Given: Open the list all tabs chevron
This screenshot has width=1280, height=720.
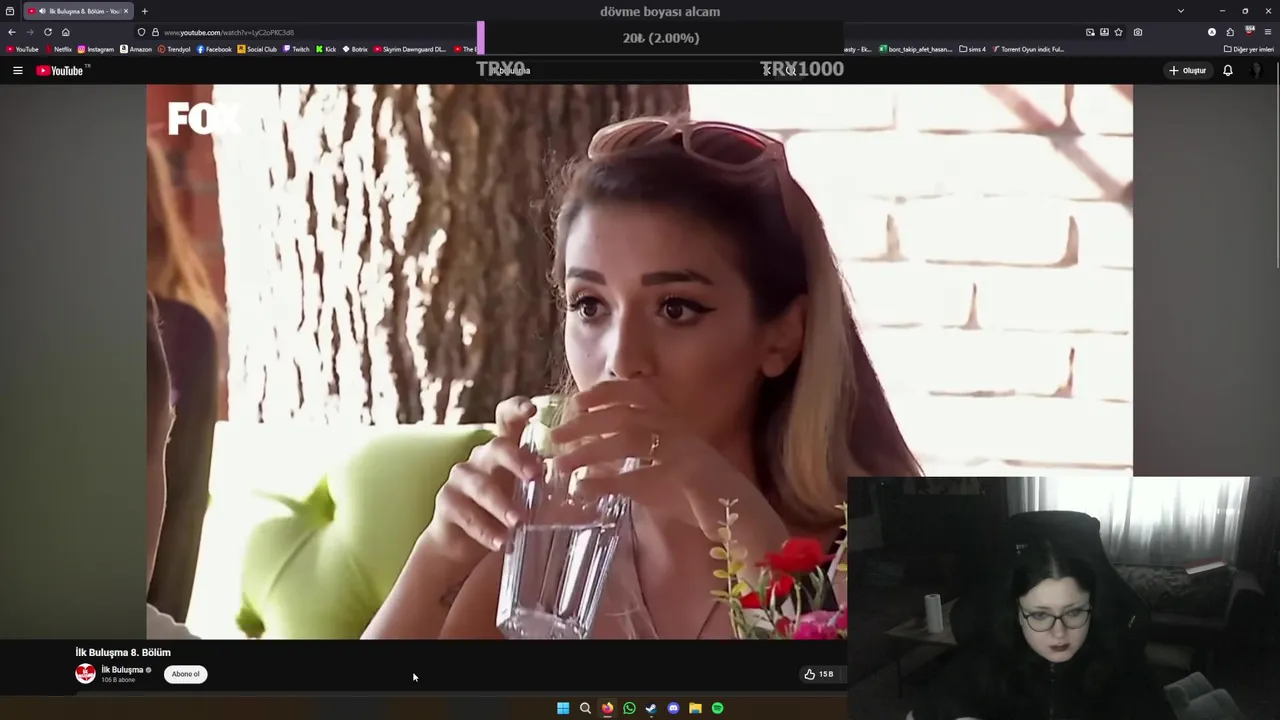Looking at the screenshot, I should 1180,11.
